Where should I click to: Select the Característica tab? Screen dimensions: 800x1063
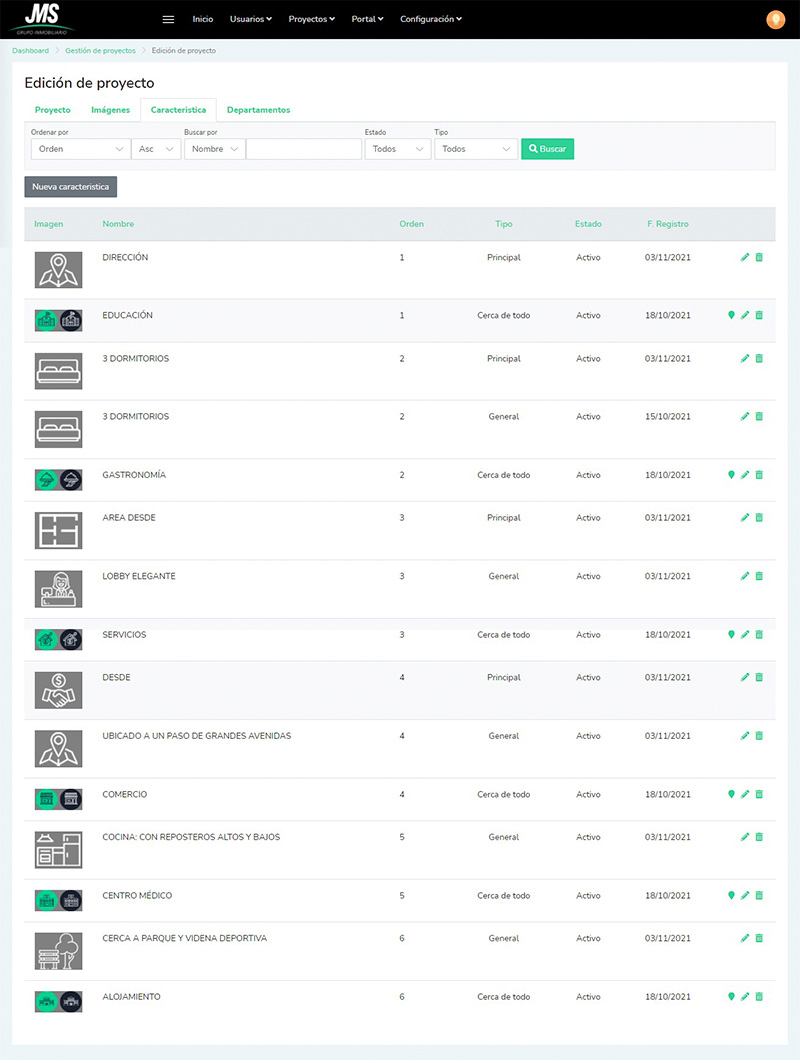[x=178, y=110]
